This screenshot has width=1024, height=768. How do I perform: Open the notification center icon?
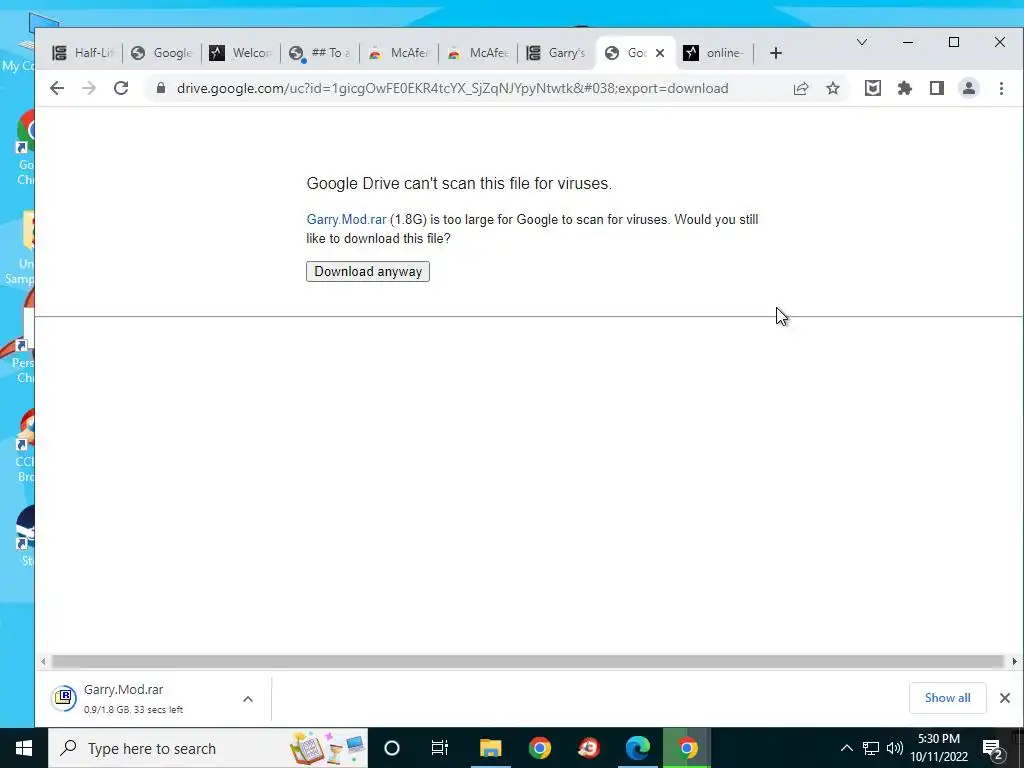point(993,748)
